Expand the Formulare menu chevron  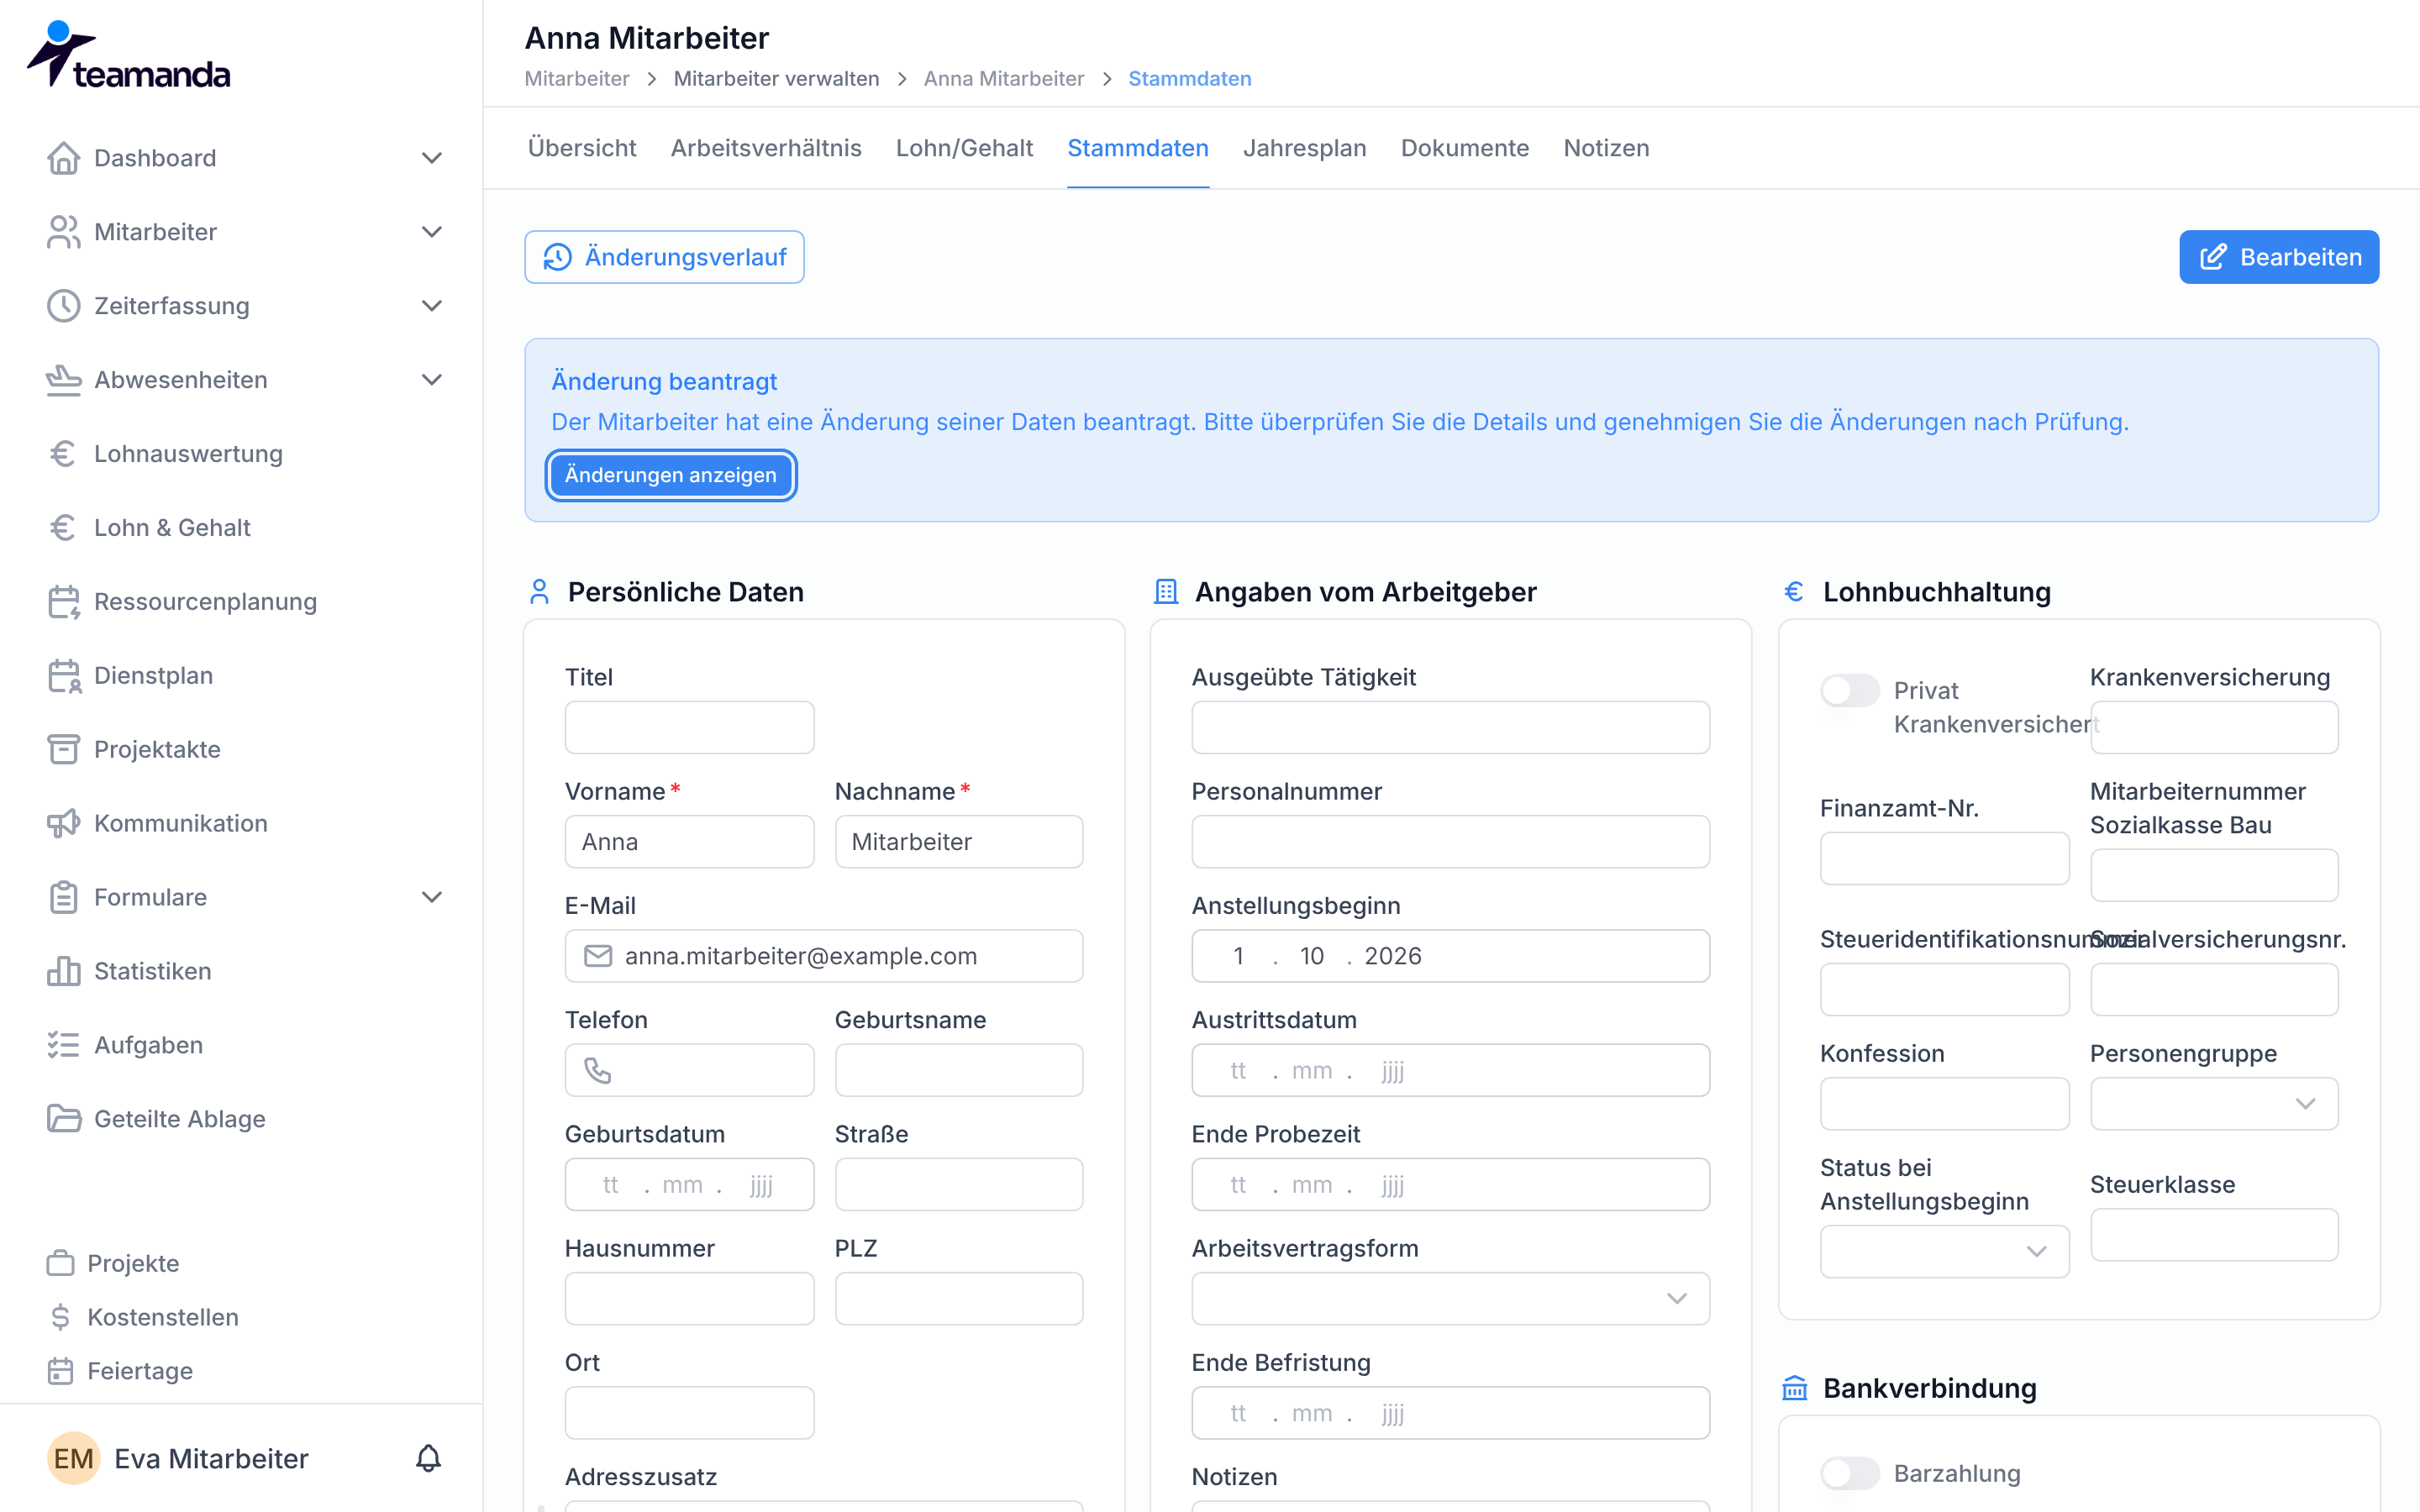click(x=432, y=897)
